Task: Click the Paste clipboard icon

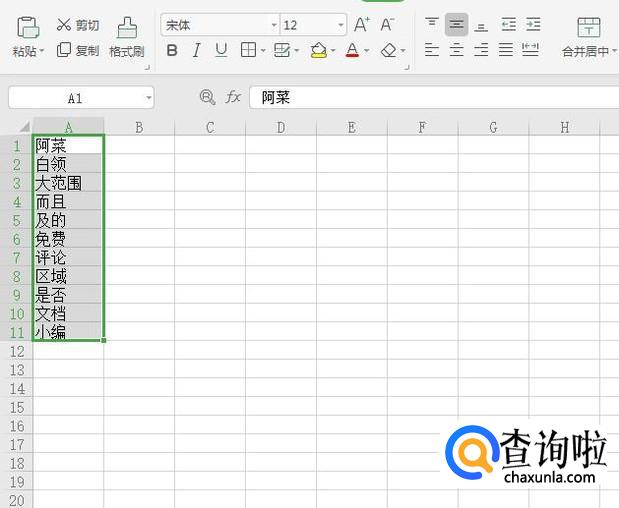Action: tap(28, 28)
